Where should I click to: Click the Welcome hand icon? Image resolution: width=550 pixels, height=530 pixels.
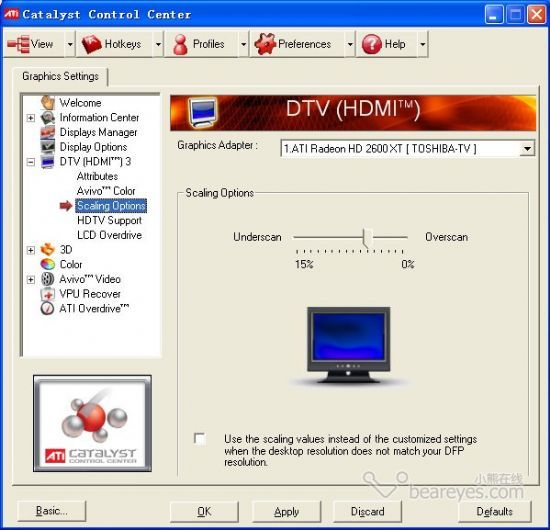coord(48,103)
